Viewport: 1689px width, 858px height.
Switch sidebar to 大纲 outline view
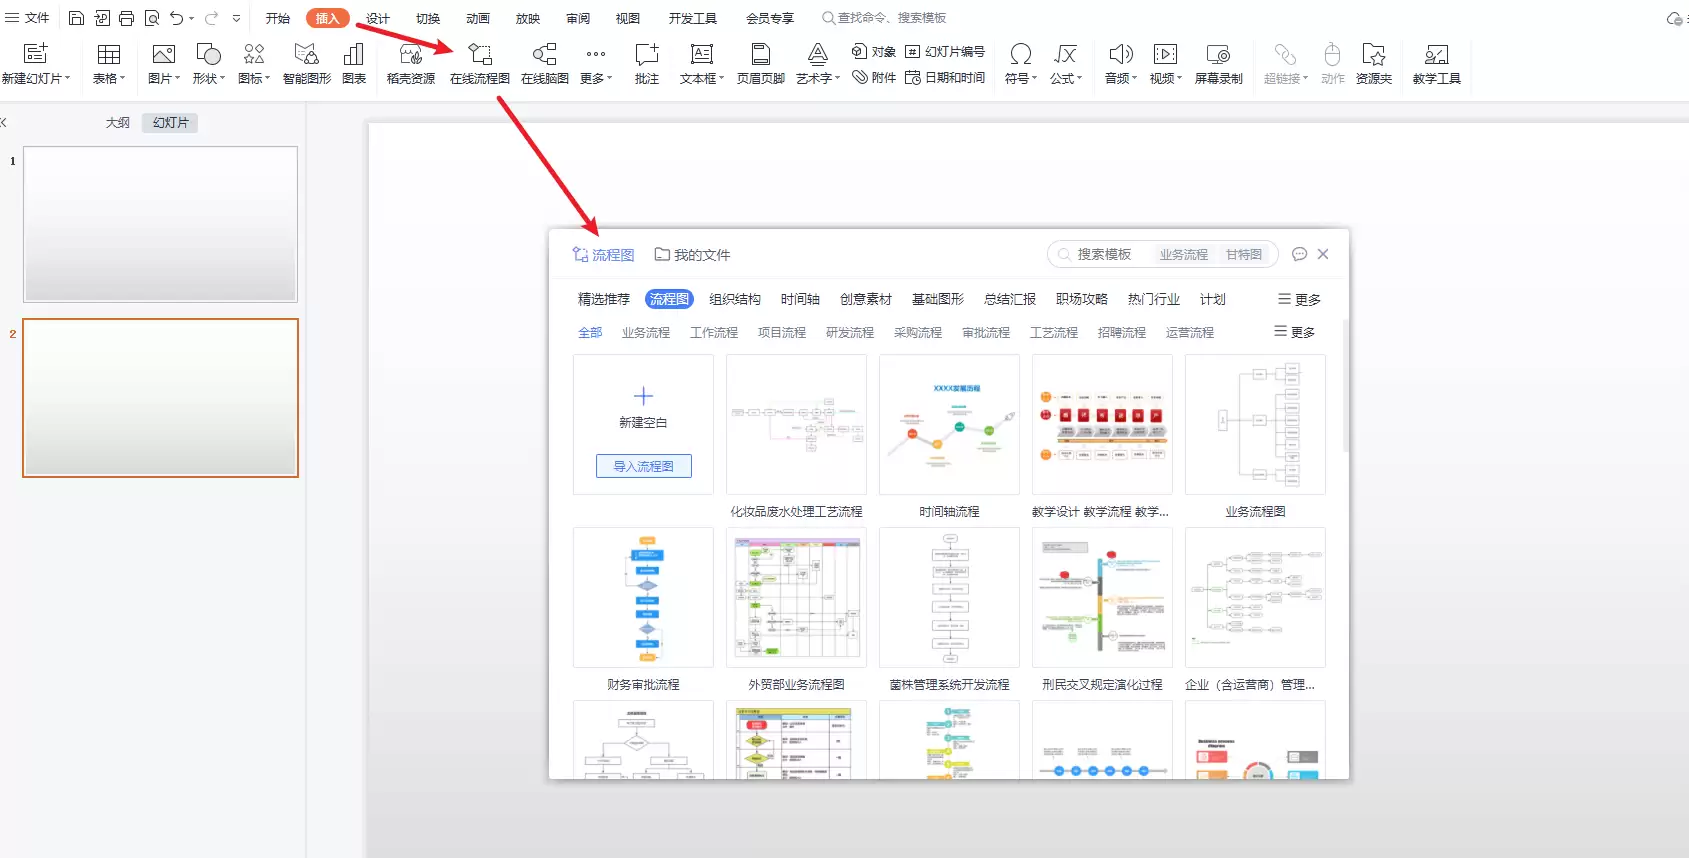pyautogui.click(x=118, y=122)
